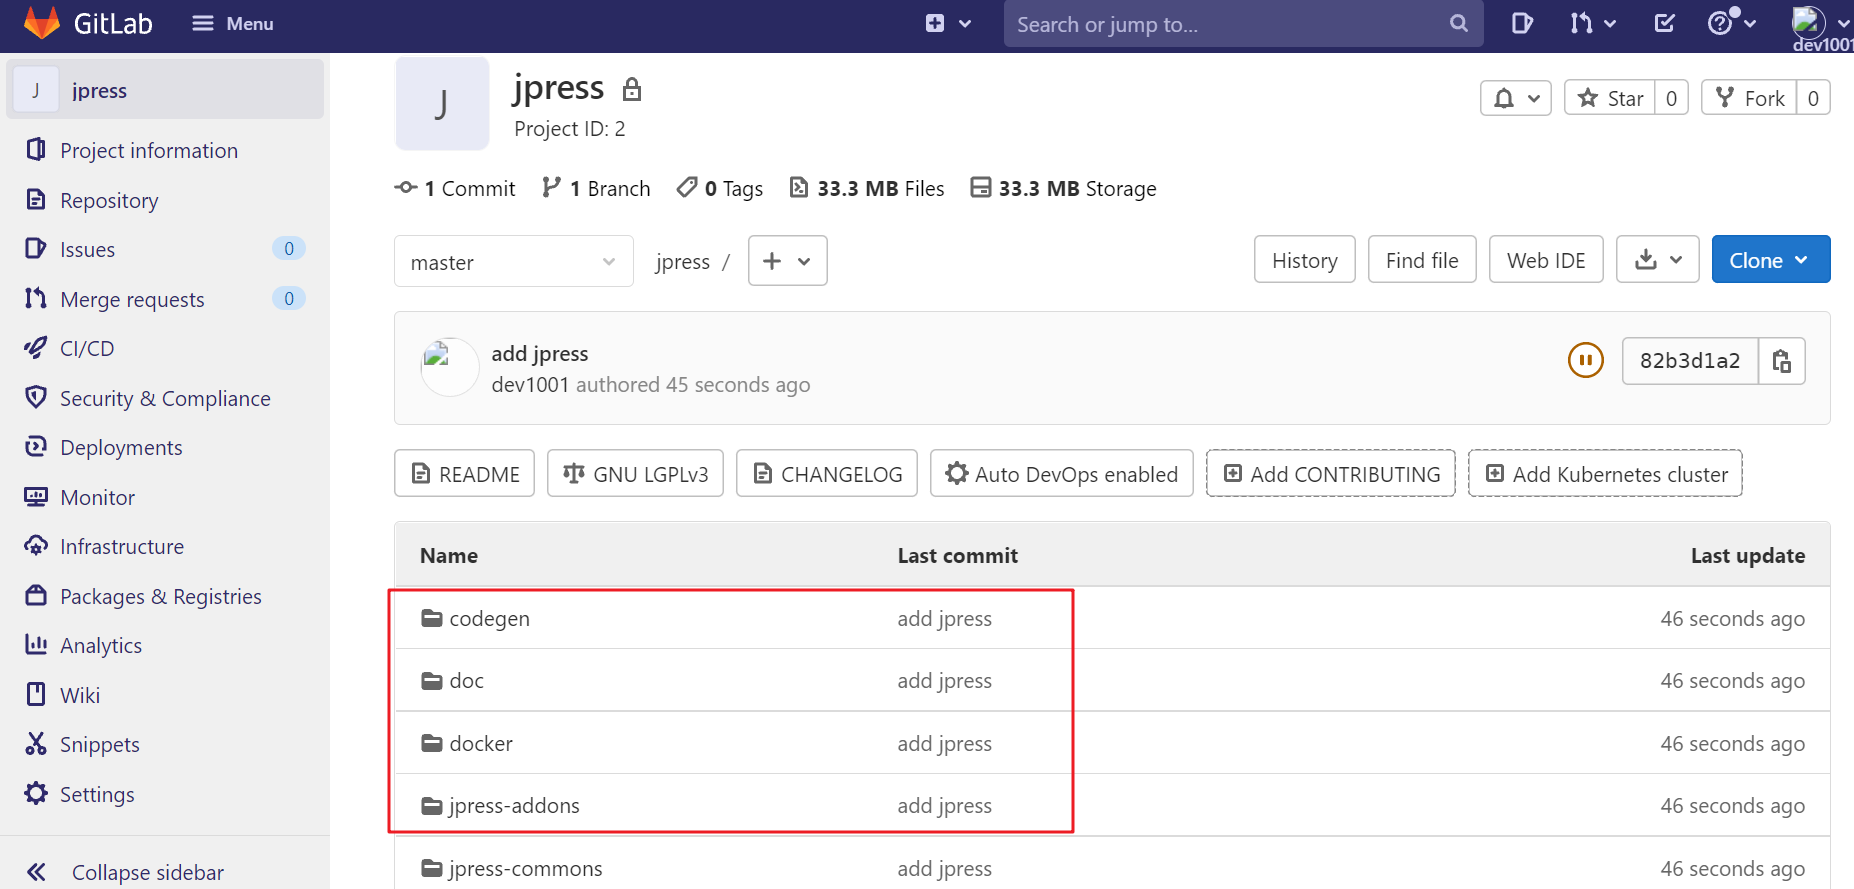This screenshot has height=889, width=1854.
Task: Open the README button
Action: click(465, 474)
